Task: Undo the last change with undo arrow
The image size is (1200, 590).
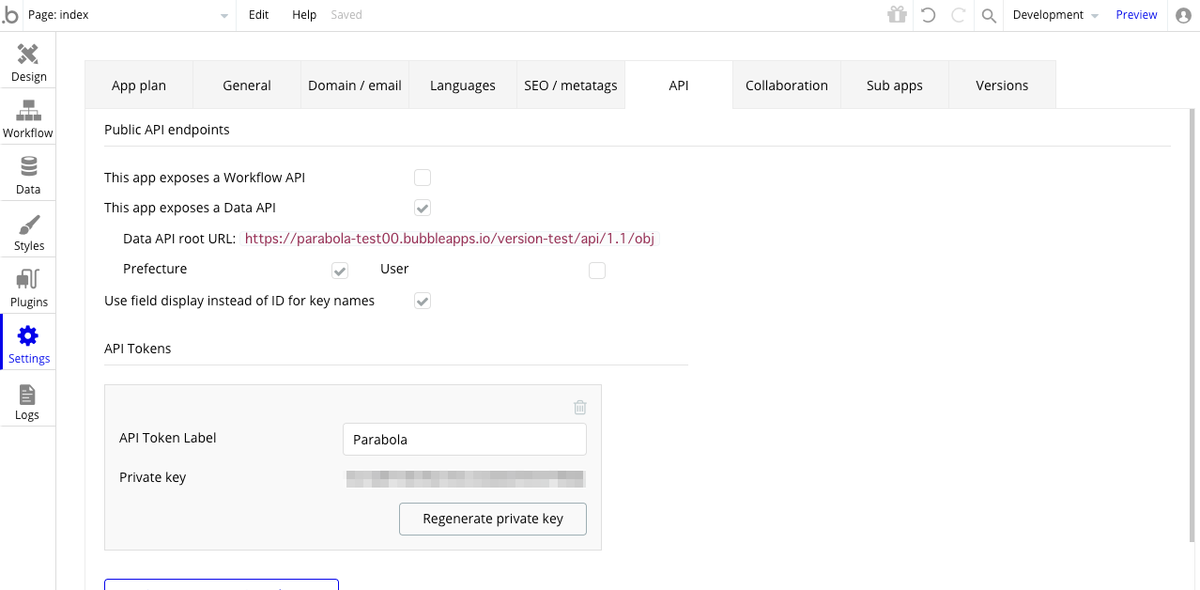Action: [928, 15]
